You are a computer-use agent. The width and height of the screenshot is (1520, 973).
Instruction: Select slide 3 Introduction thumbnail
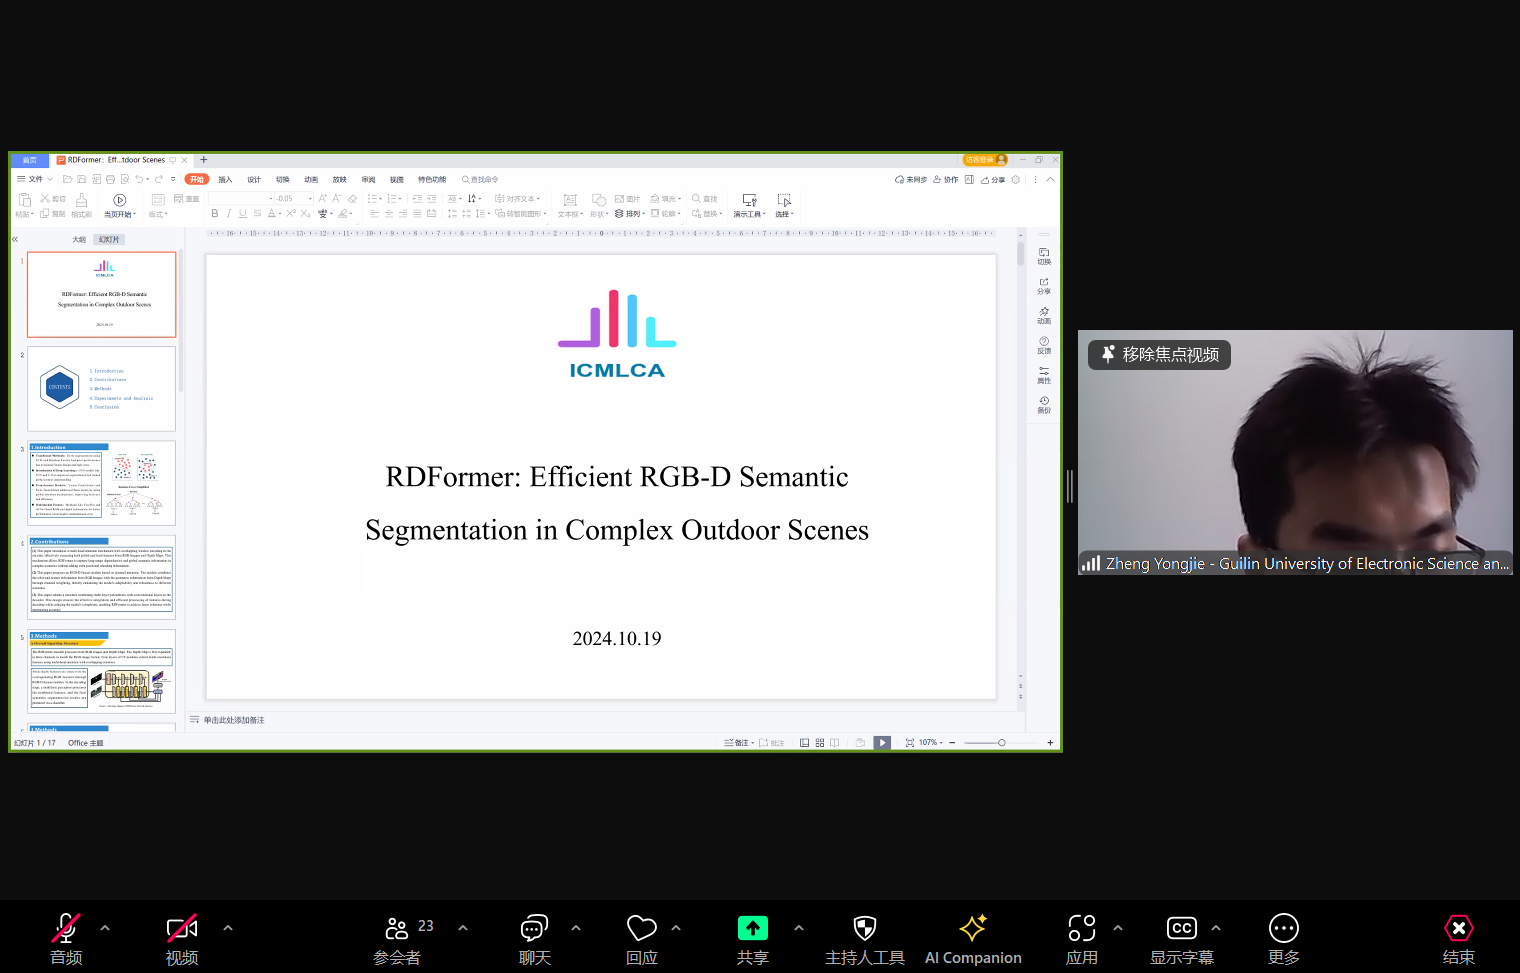coord(102,483)
